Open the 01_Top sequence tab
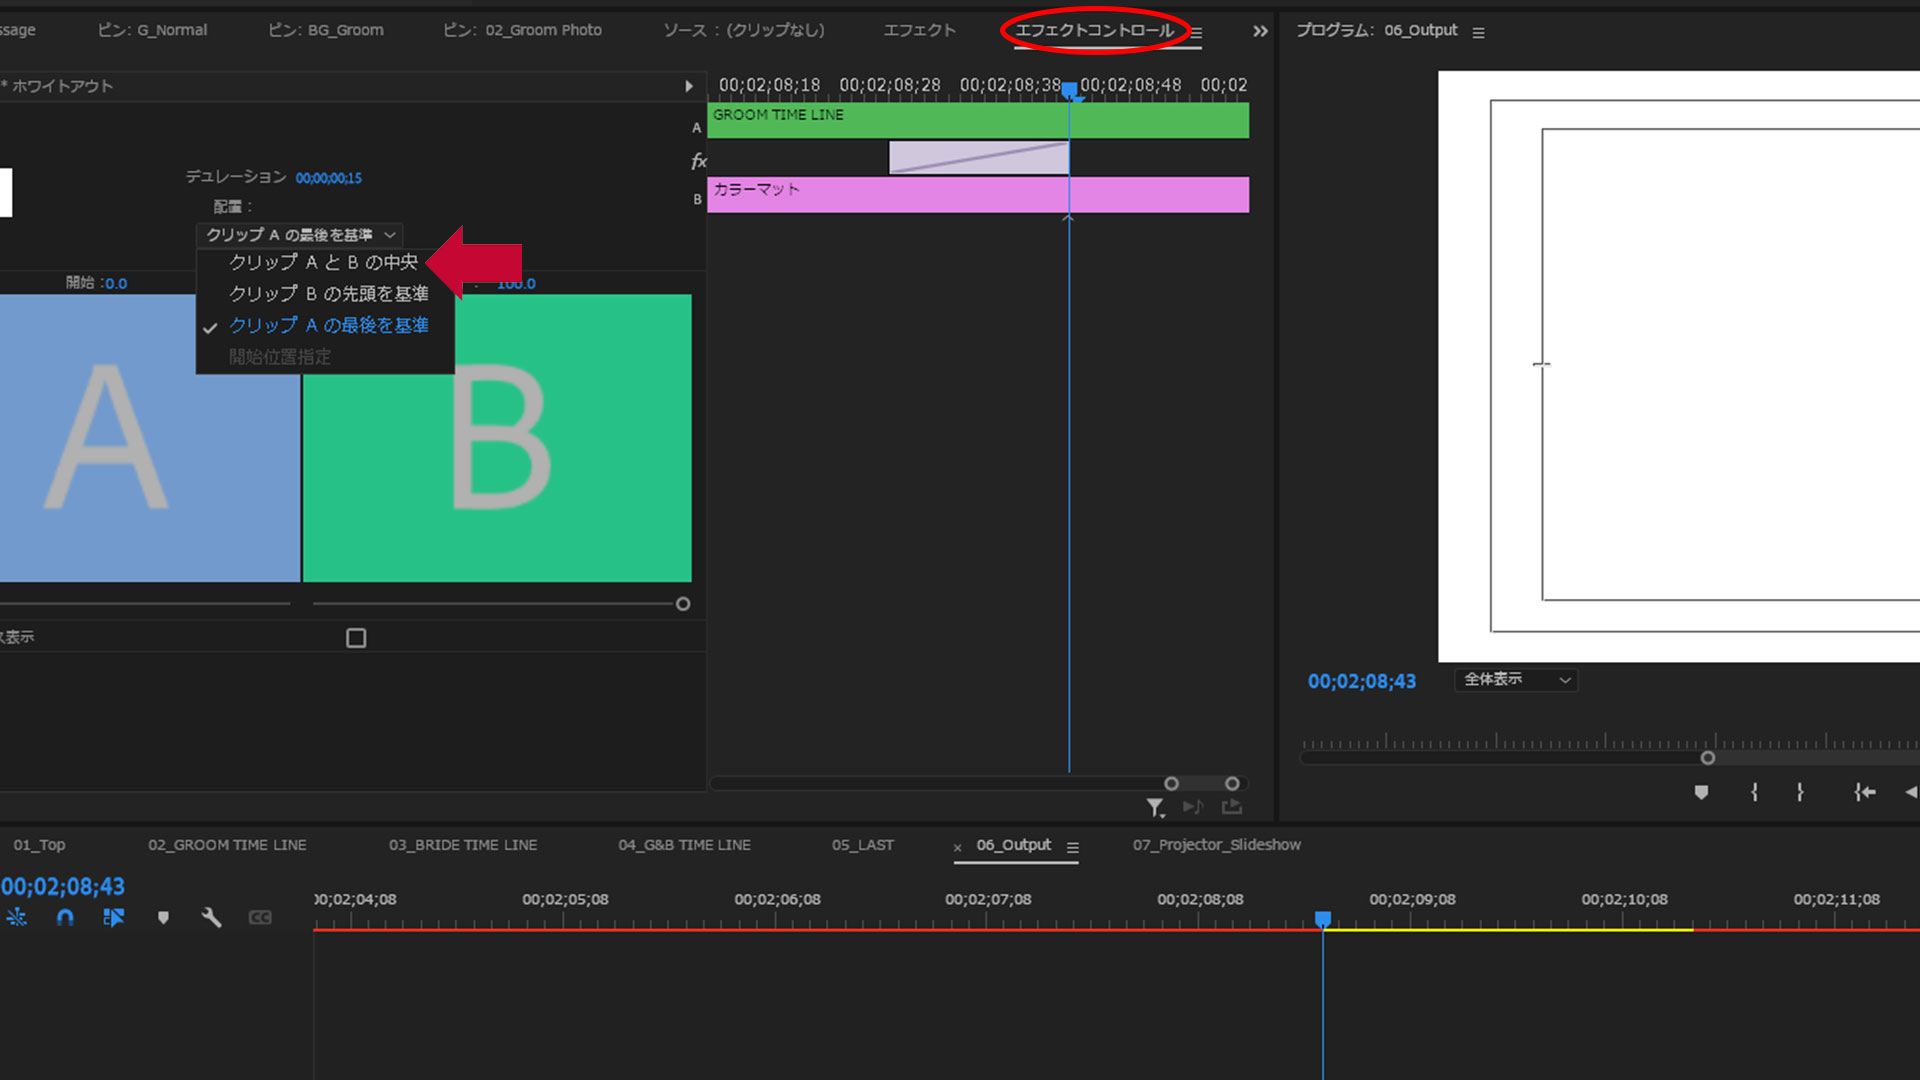1920x1080 pixels. pyautogui.click(x=39, y=845)
